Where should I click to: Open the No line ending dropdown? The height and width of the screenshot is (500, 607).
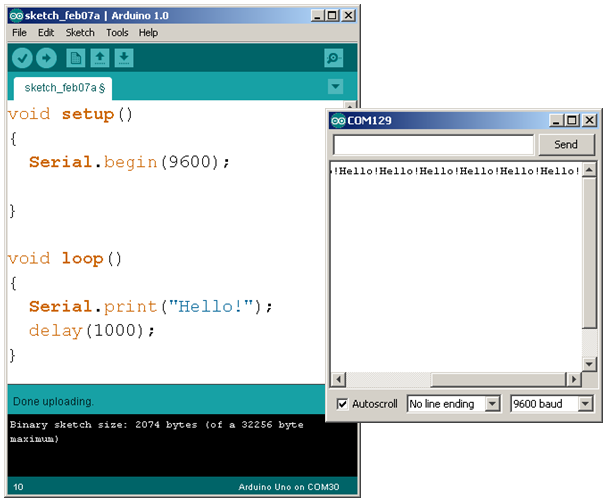pos(453,404)
